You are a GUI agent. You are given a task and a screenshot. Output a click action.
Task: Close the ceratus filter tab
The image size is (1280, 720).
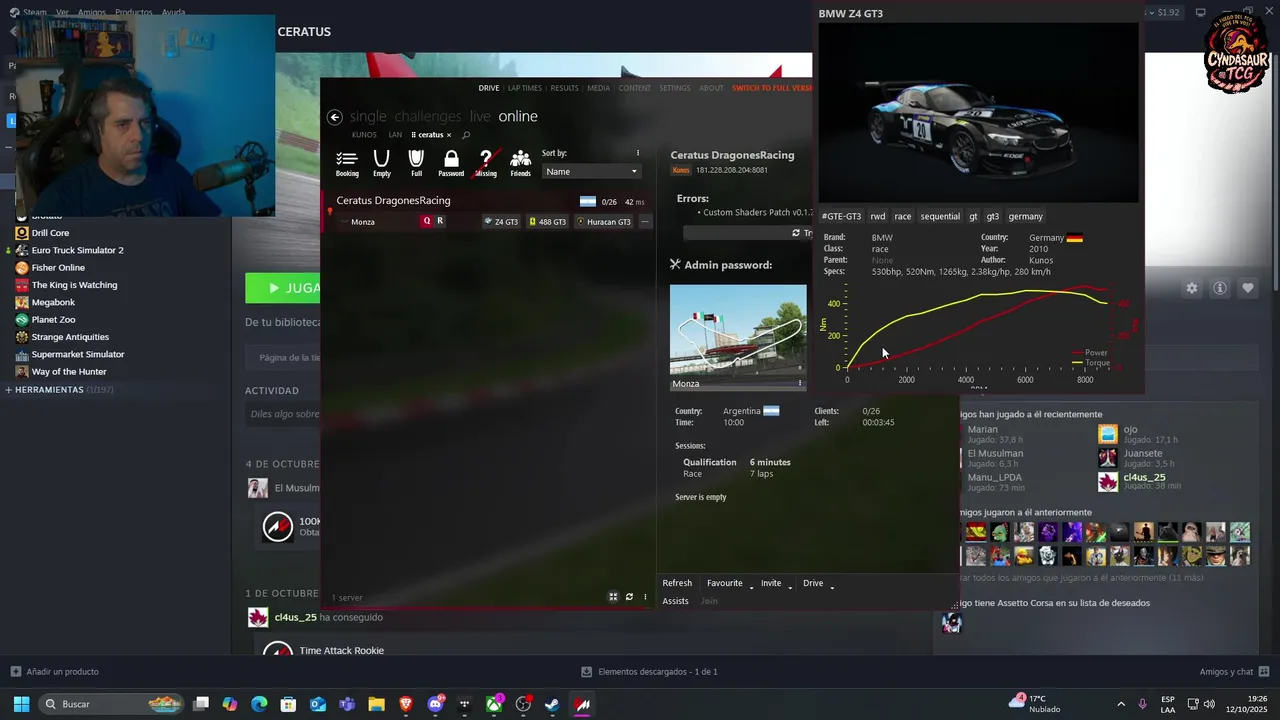(449, 135)
